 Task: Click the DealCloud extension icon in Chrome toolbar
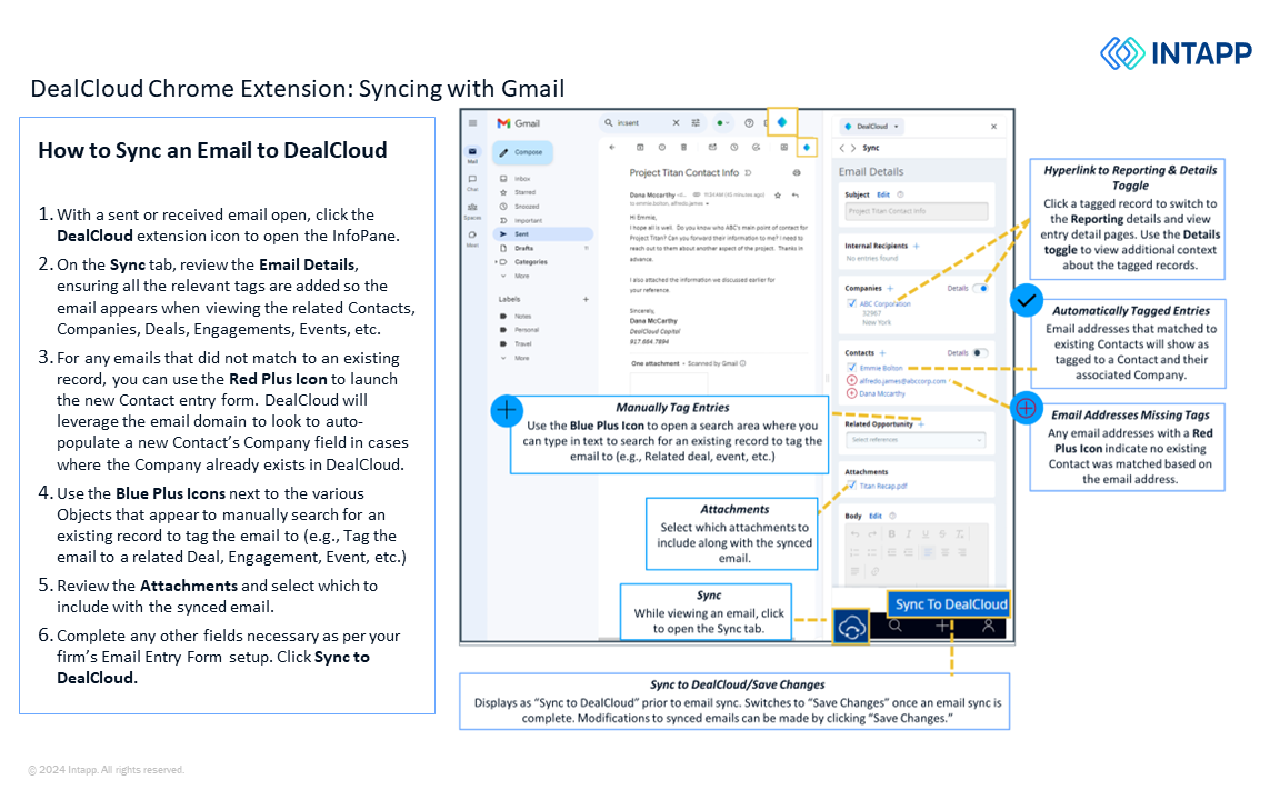click(782, 122)
